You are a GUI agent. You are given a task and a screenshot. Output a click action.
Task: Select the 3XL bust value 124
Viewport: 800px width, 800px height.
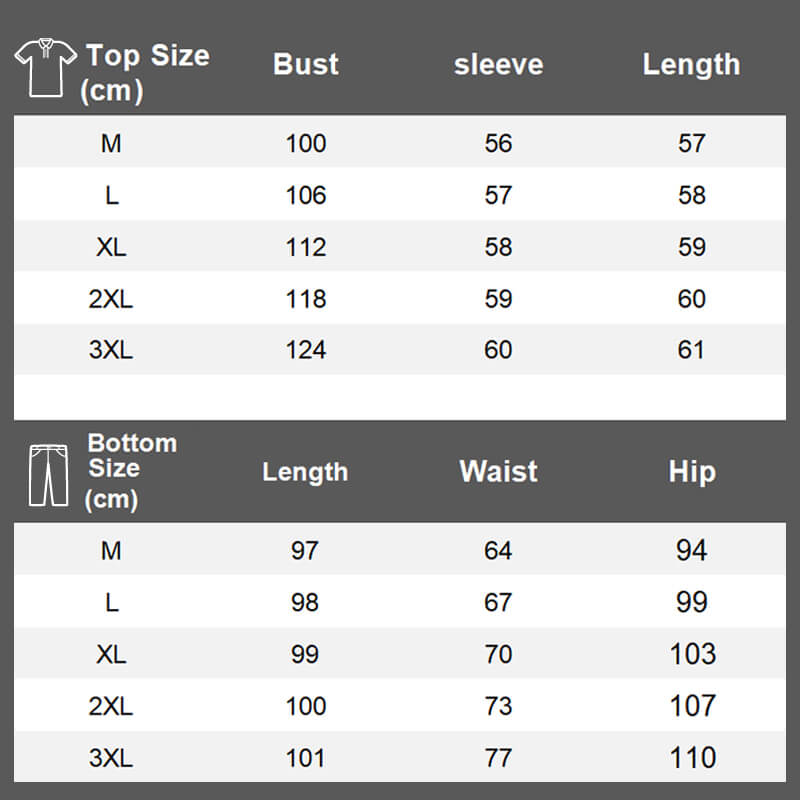point(305,350)
